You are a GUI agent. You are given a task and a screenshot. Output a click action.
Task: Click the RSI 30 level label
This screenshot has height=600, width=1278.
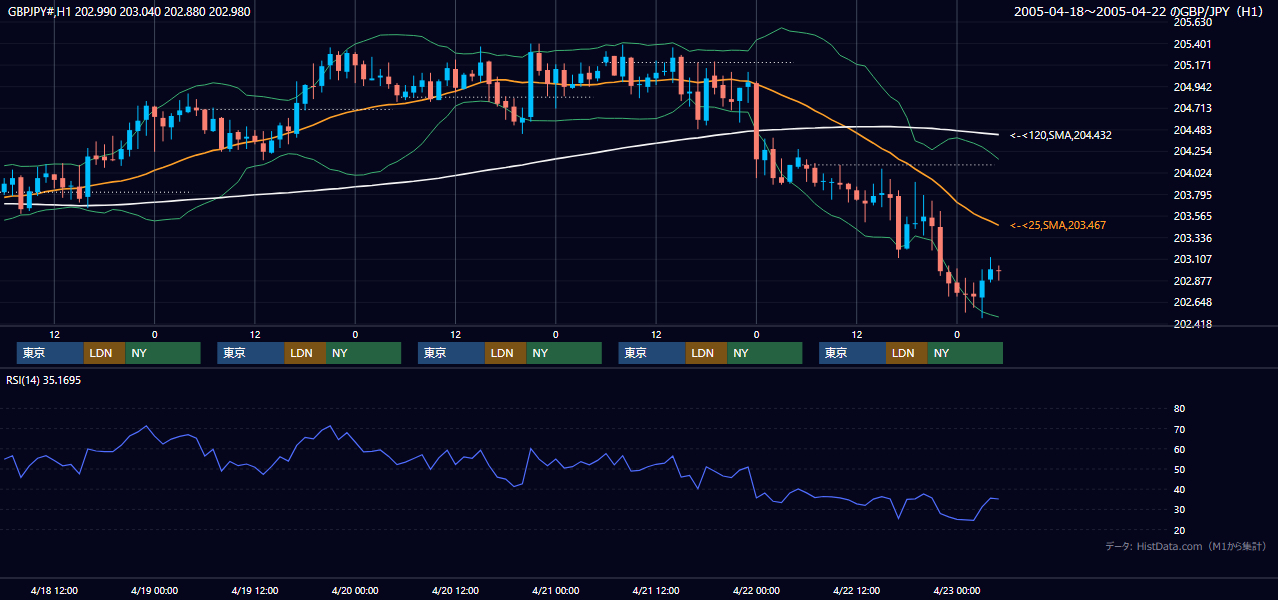click(x=1179, y=510)
